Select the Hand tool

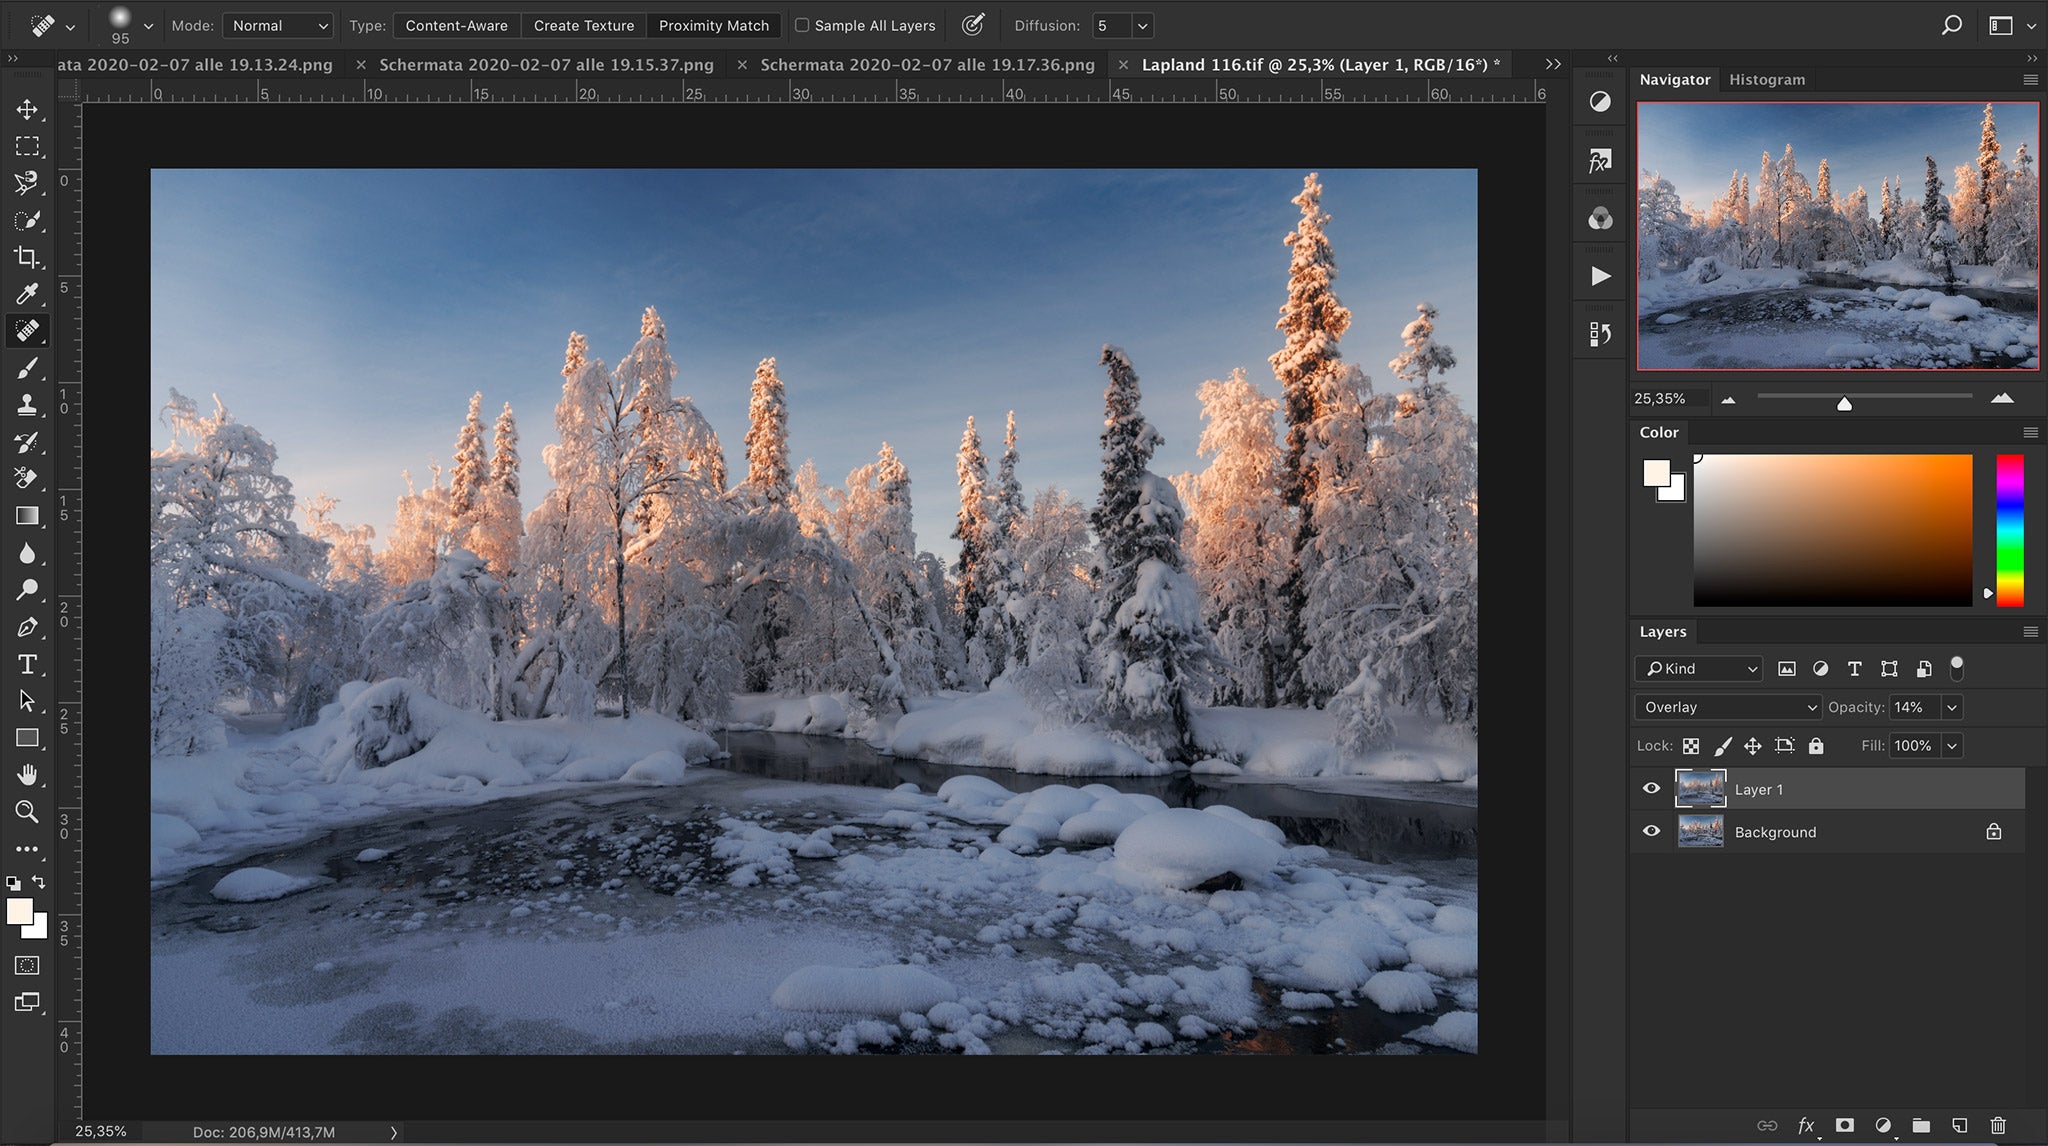(27, 775)
